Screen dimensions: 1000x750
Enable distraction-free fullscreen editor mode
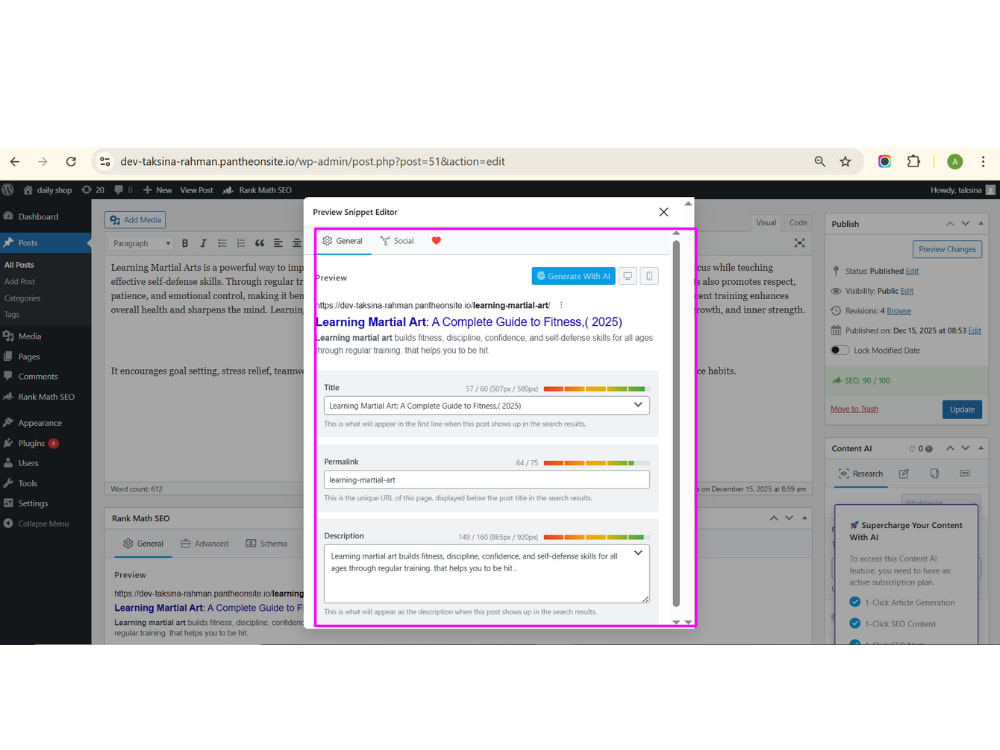tap(799, 243)
